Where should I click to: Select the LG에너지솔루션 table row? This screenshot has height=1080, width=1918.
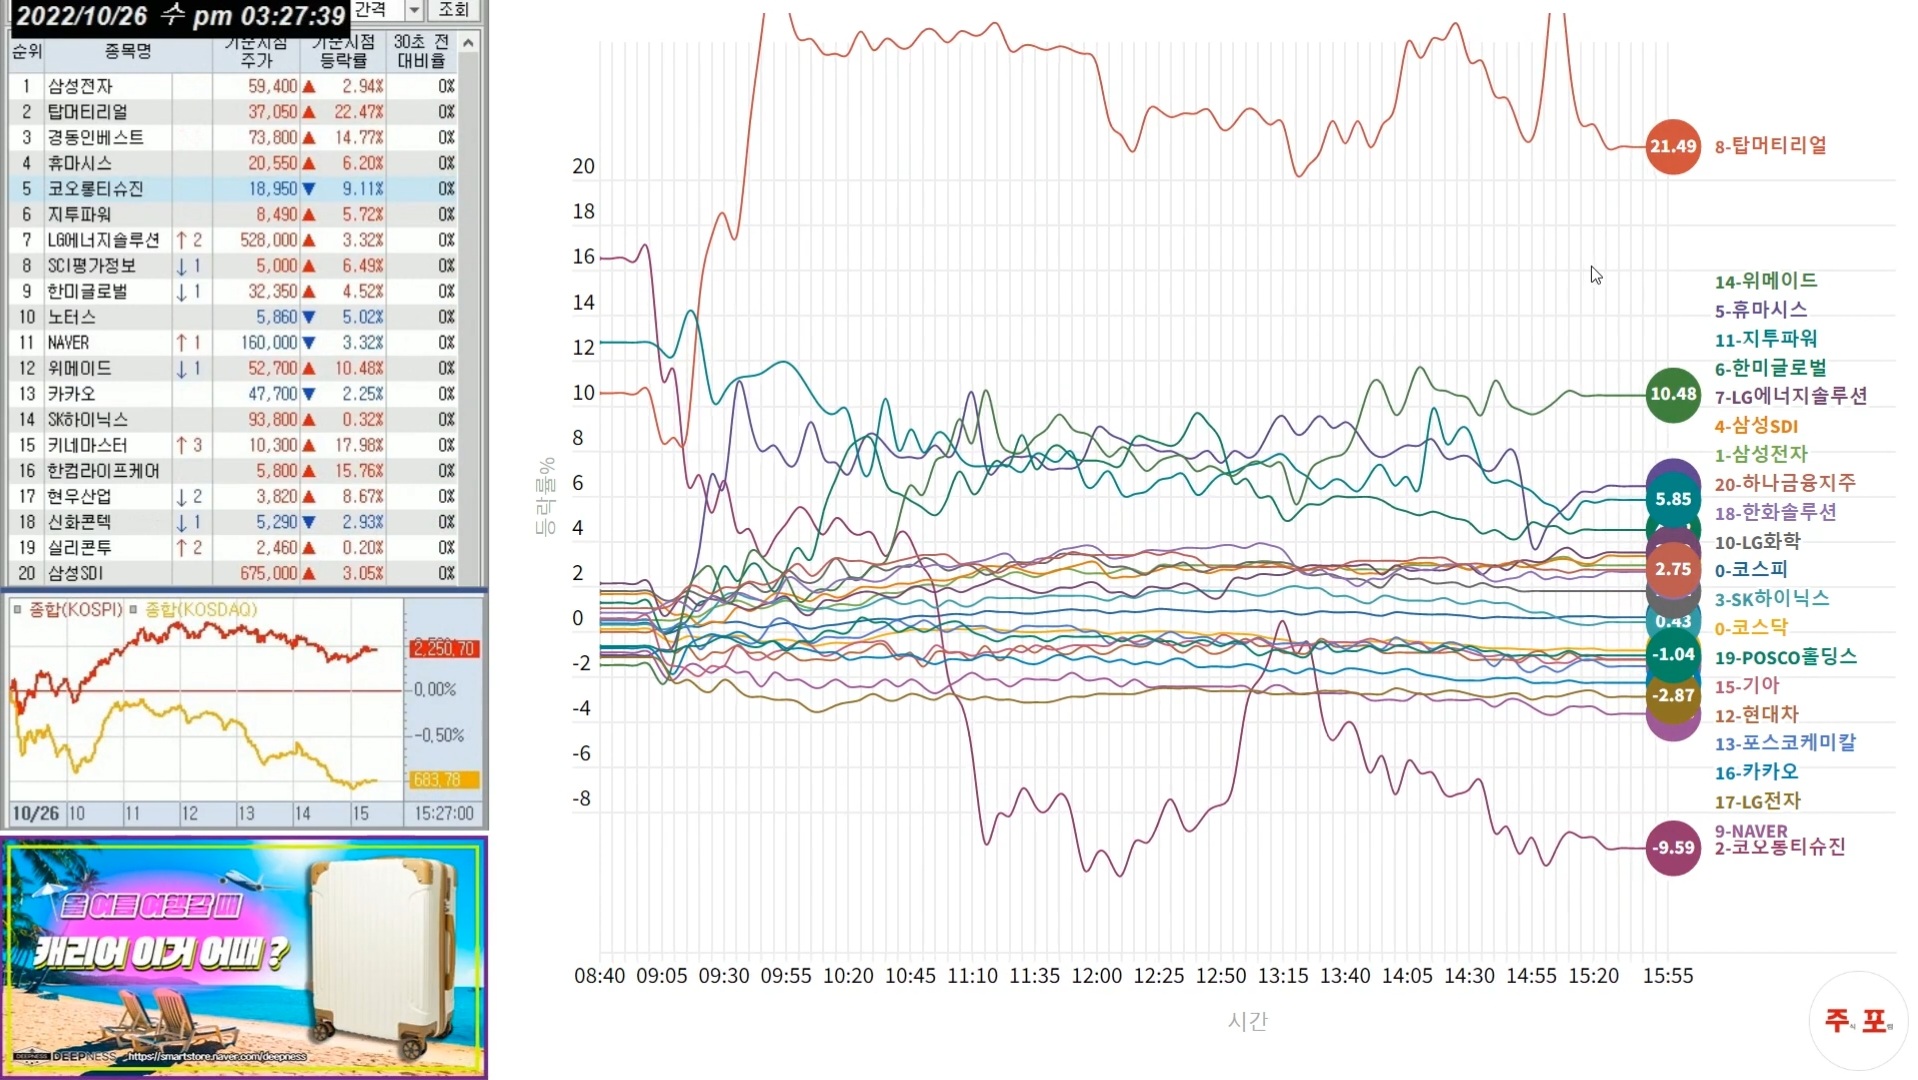[233, 240]
